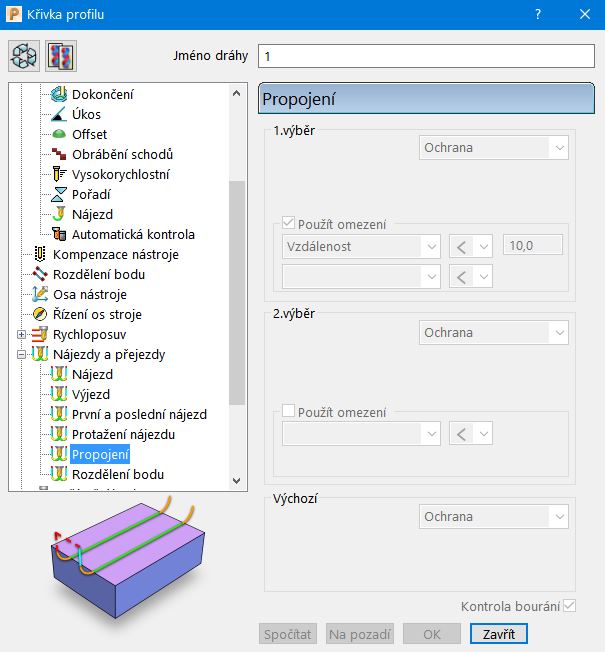Open the Automatická kontrola page
This screenshot has width=605, height=652.
[x=133, y=234]
